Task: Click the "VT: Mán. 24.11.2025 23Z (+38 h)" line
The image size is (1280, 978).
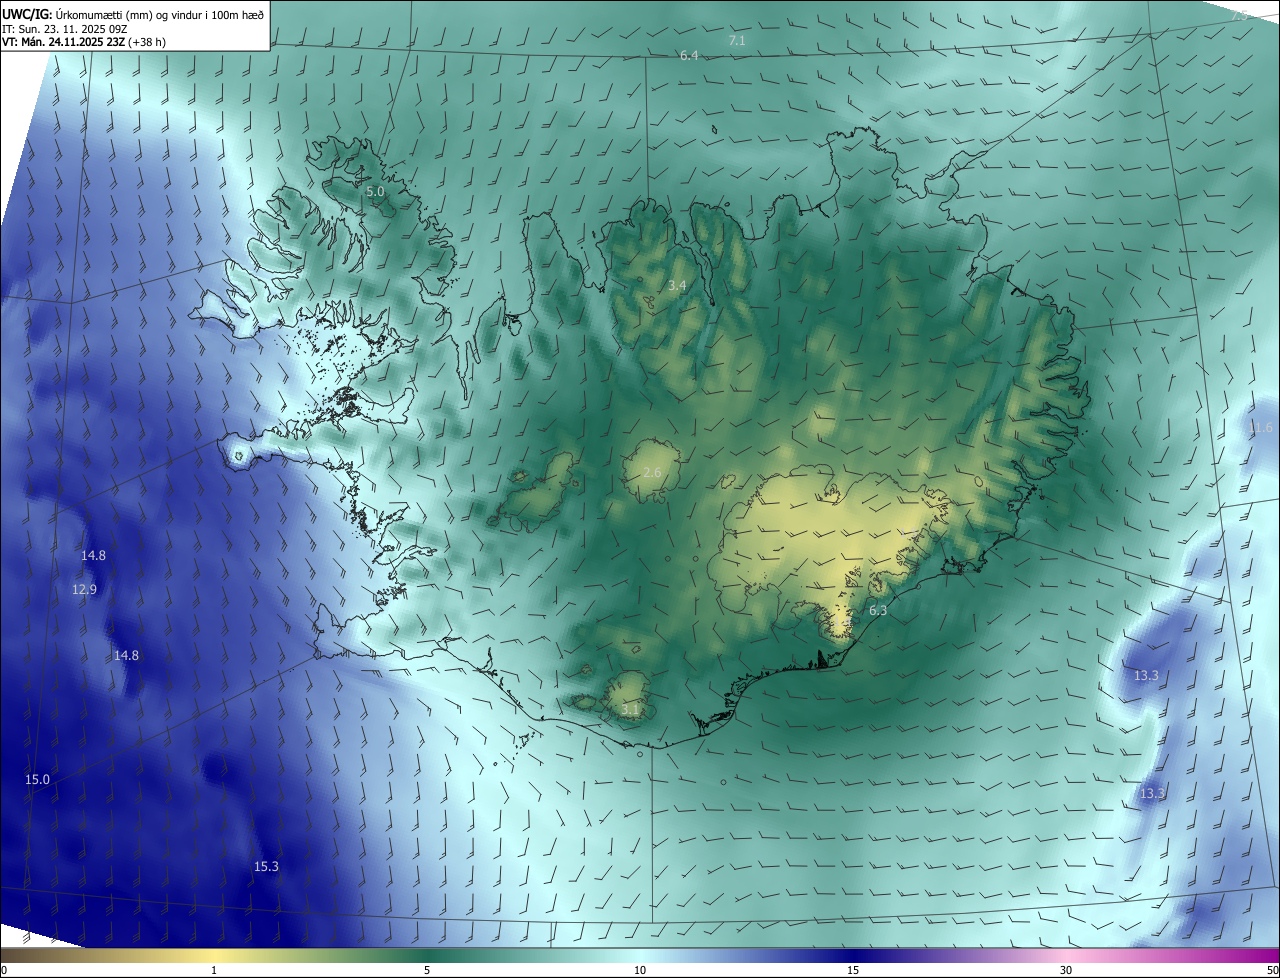Action: [x=84, y=42]
